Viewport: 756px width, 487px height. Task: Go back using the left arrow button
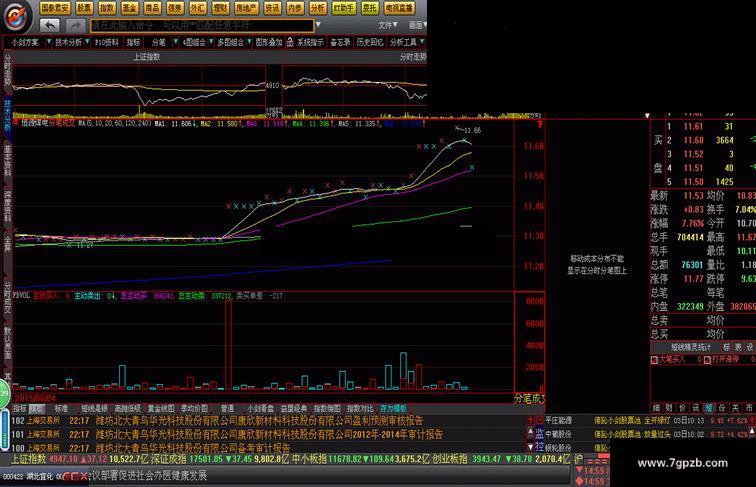[50, 25]
